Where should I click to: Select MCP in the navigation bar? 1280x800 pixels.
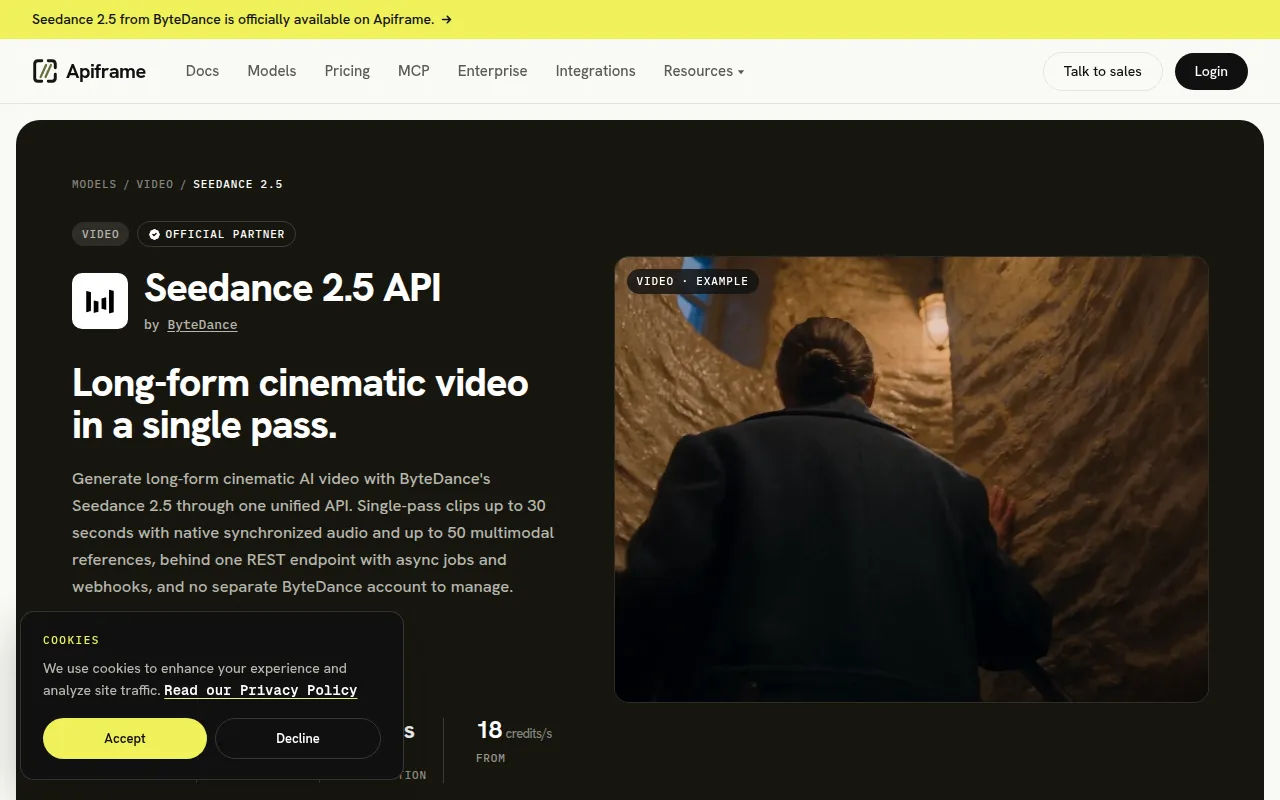(414, 71)
